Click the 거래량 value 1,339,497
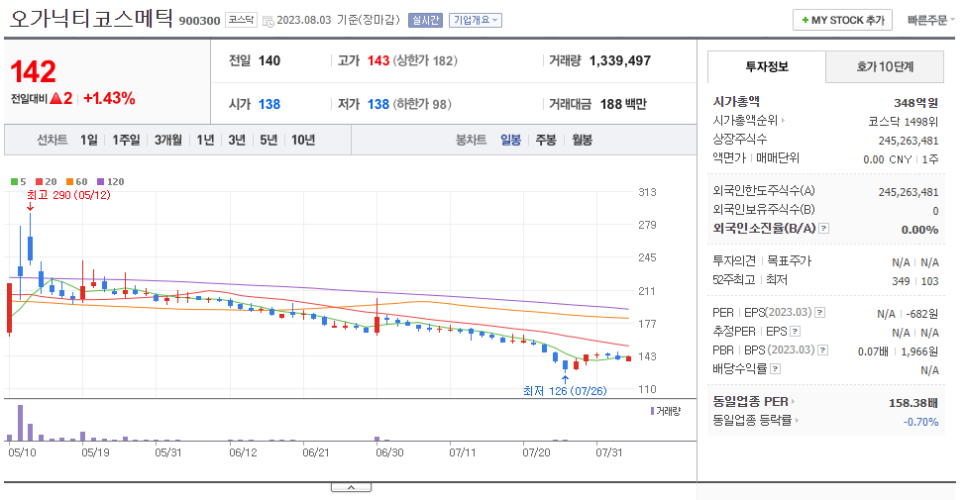This screenshot has height=500, width=966. 620,61
